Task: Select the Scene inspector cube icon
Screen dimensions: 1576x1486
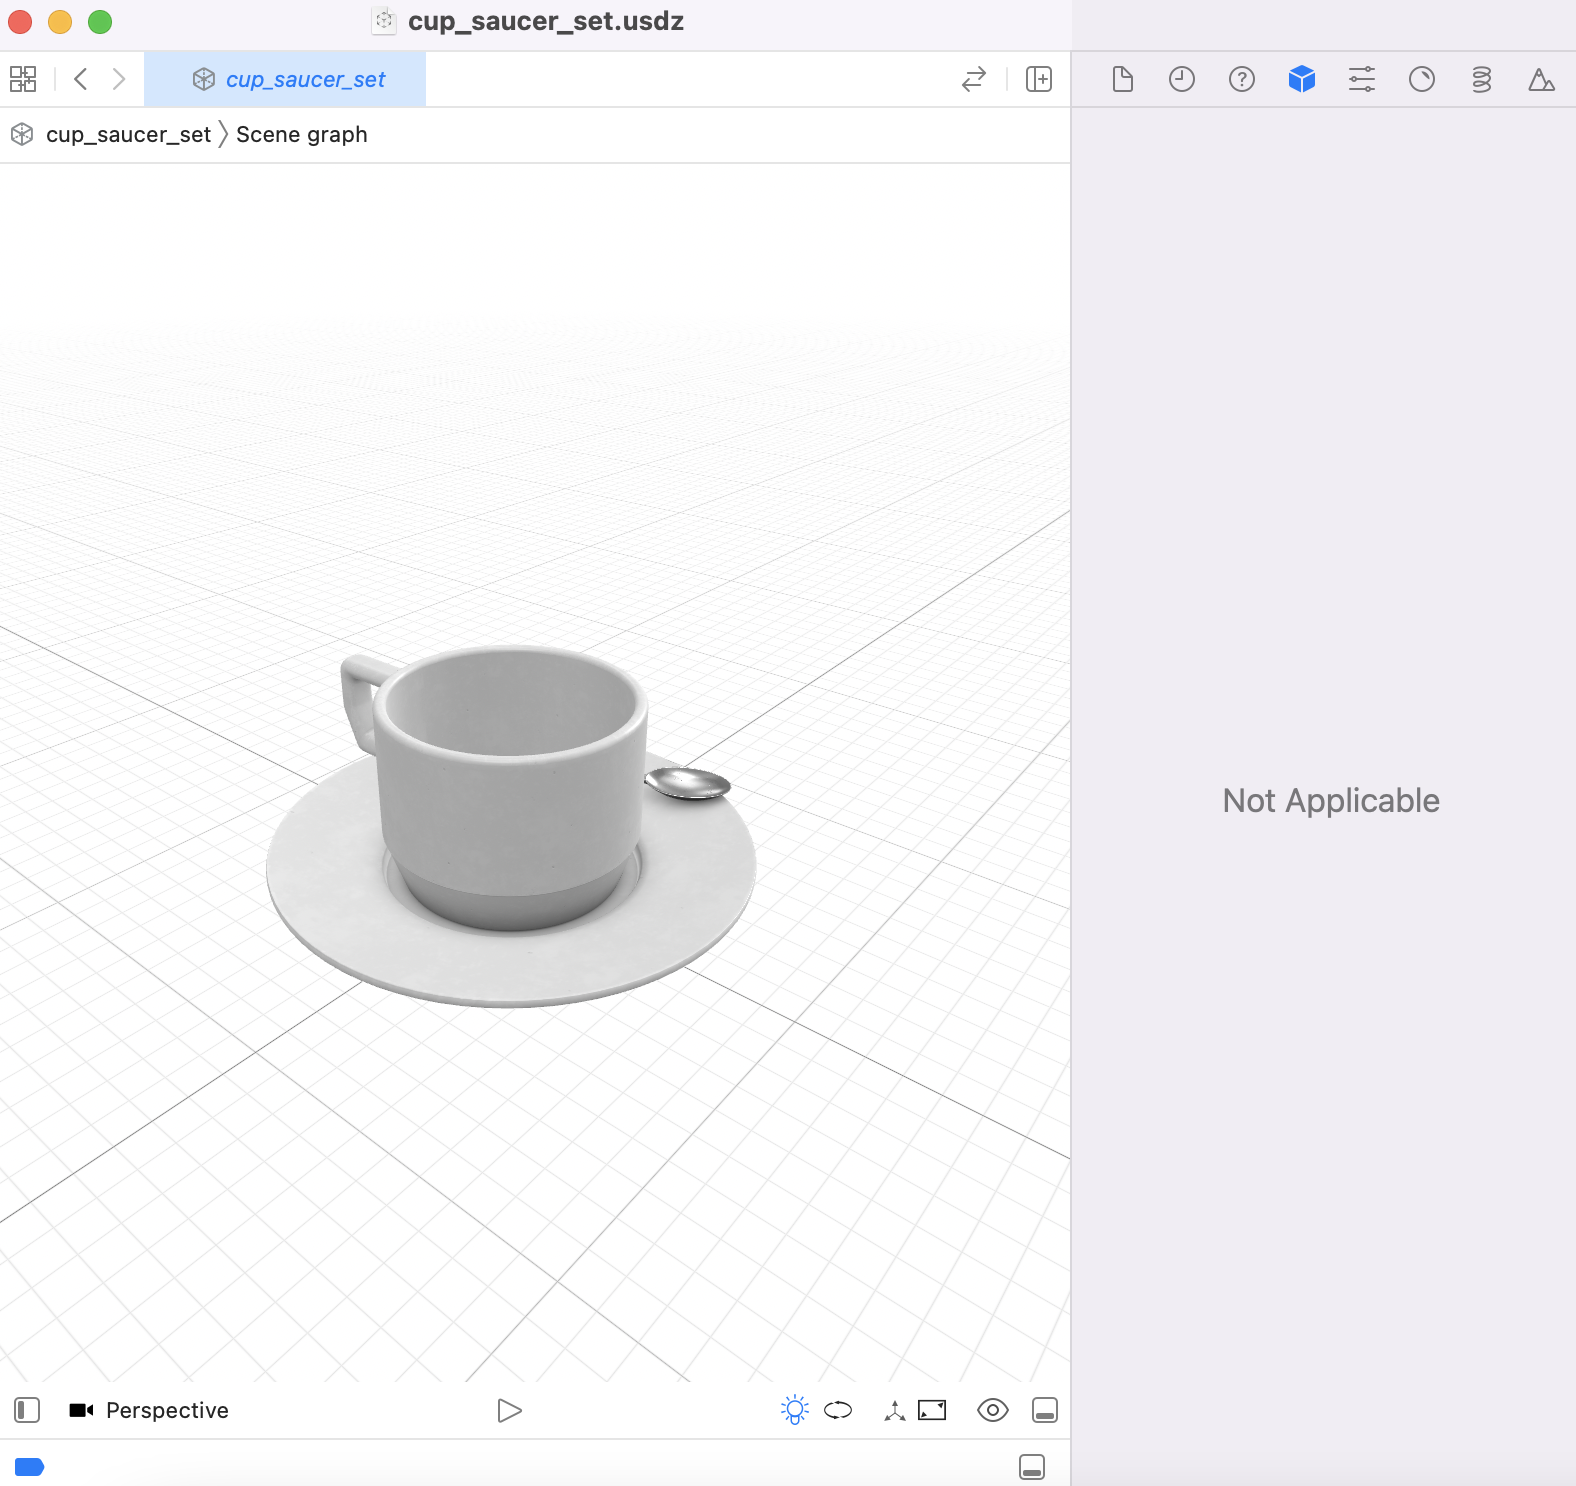Action: coord(1302,79)
